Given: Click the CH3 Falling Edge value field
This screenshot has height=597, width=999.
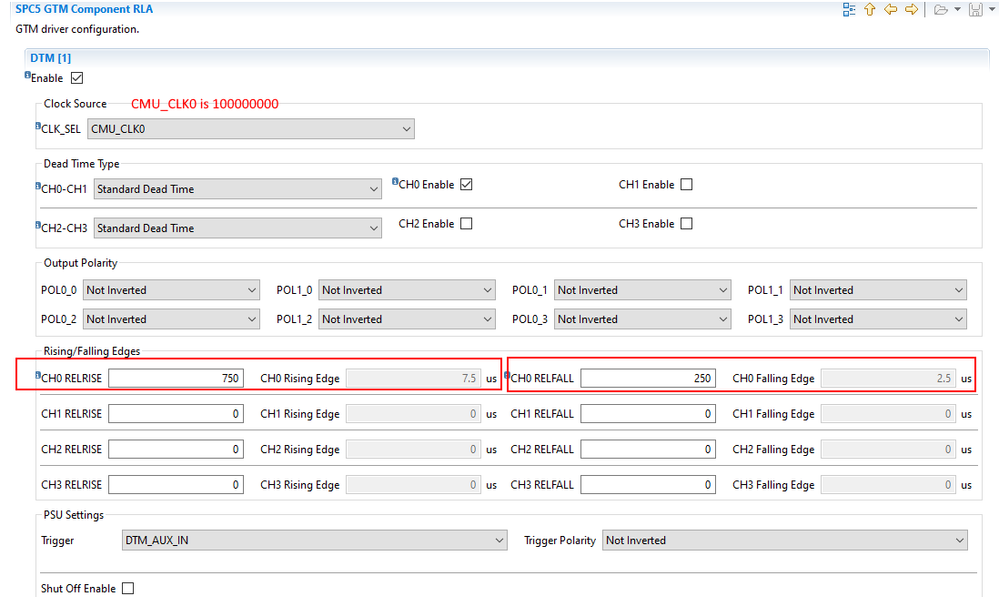Looking at the screenshot, I should (x=889, y=485).
